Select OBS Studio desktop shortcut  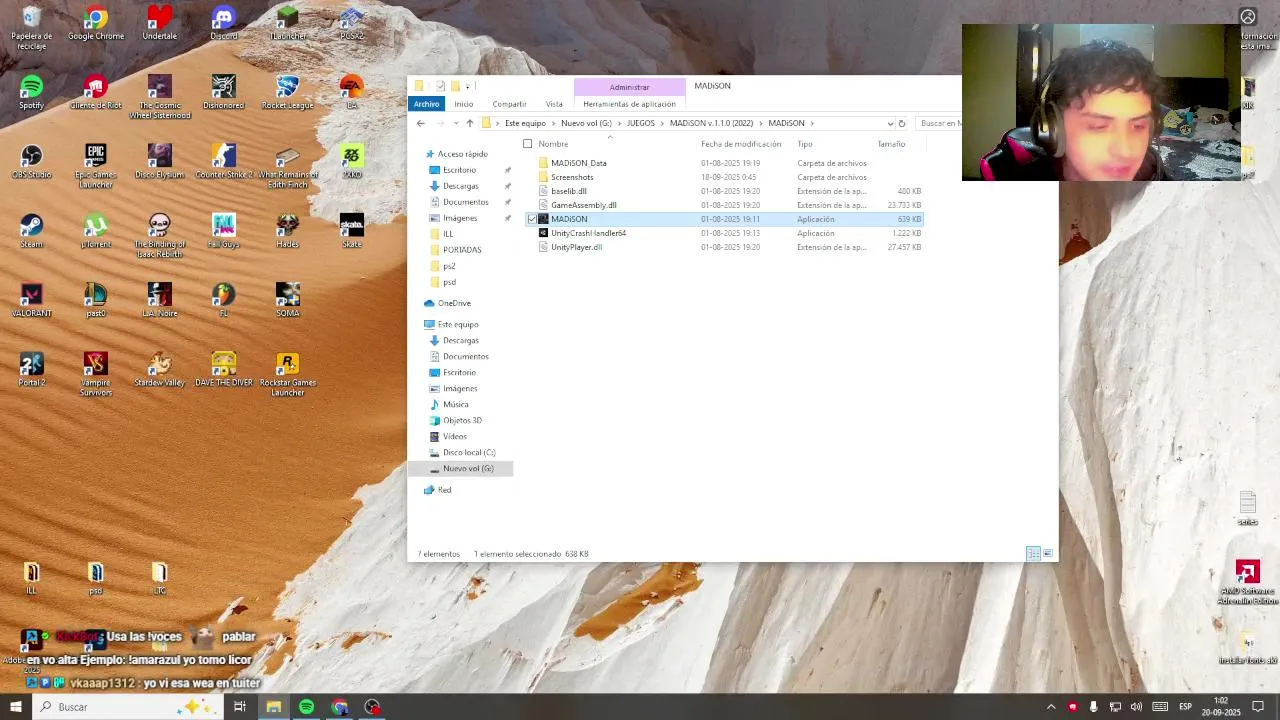32,162
